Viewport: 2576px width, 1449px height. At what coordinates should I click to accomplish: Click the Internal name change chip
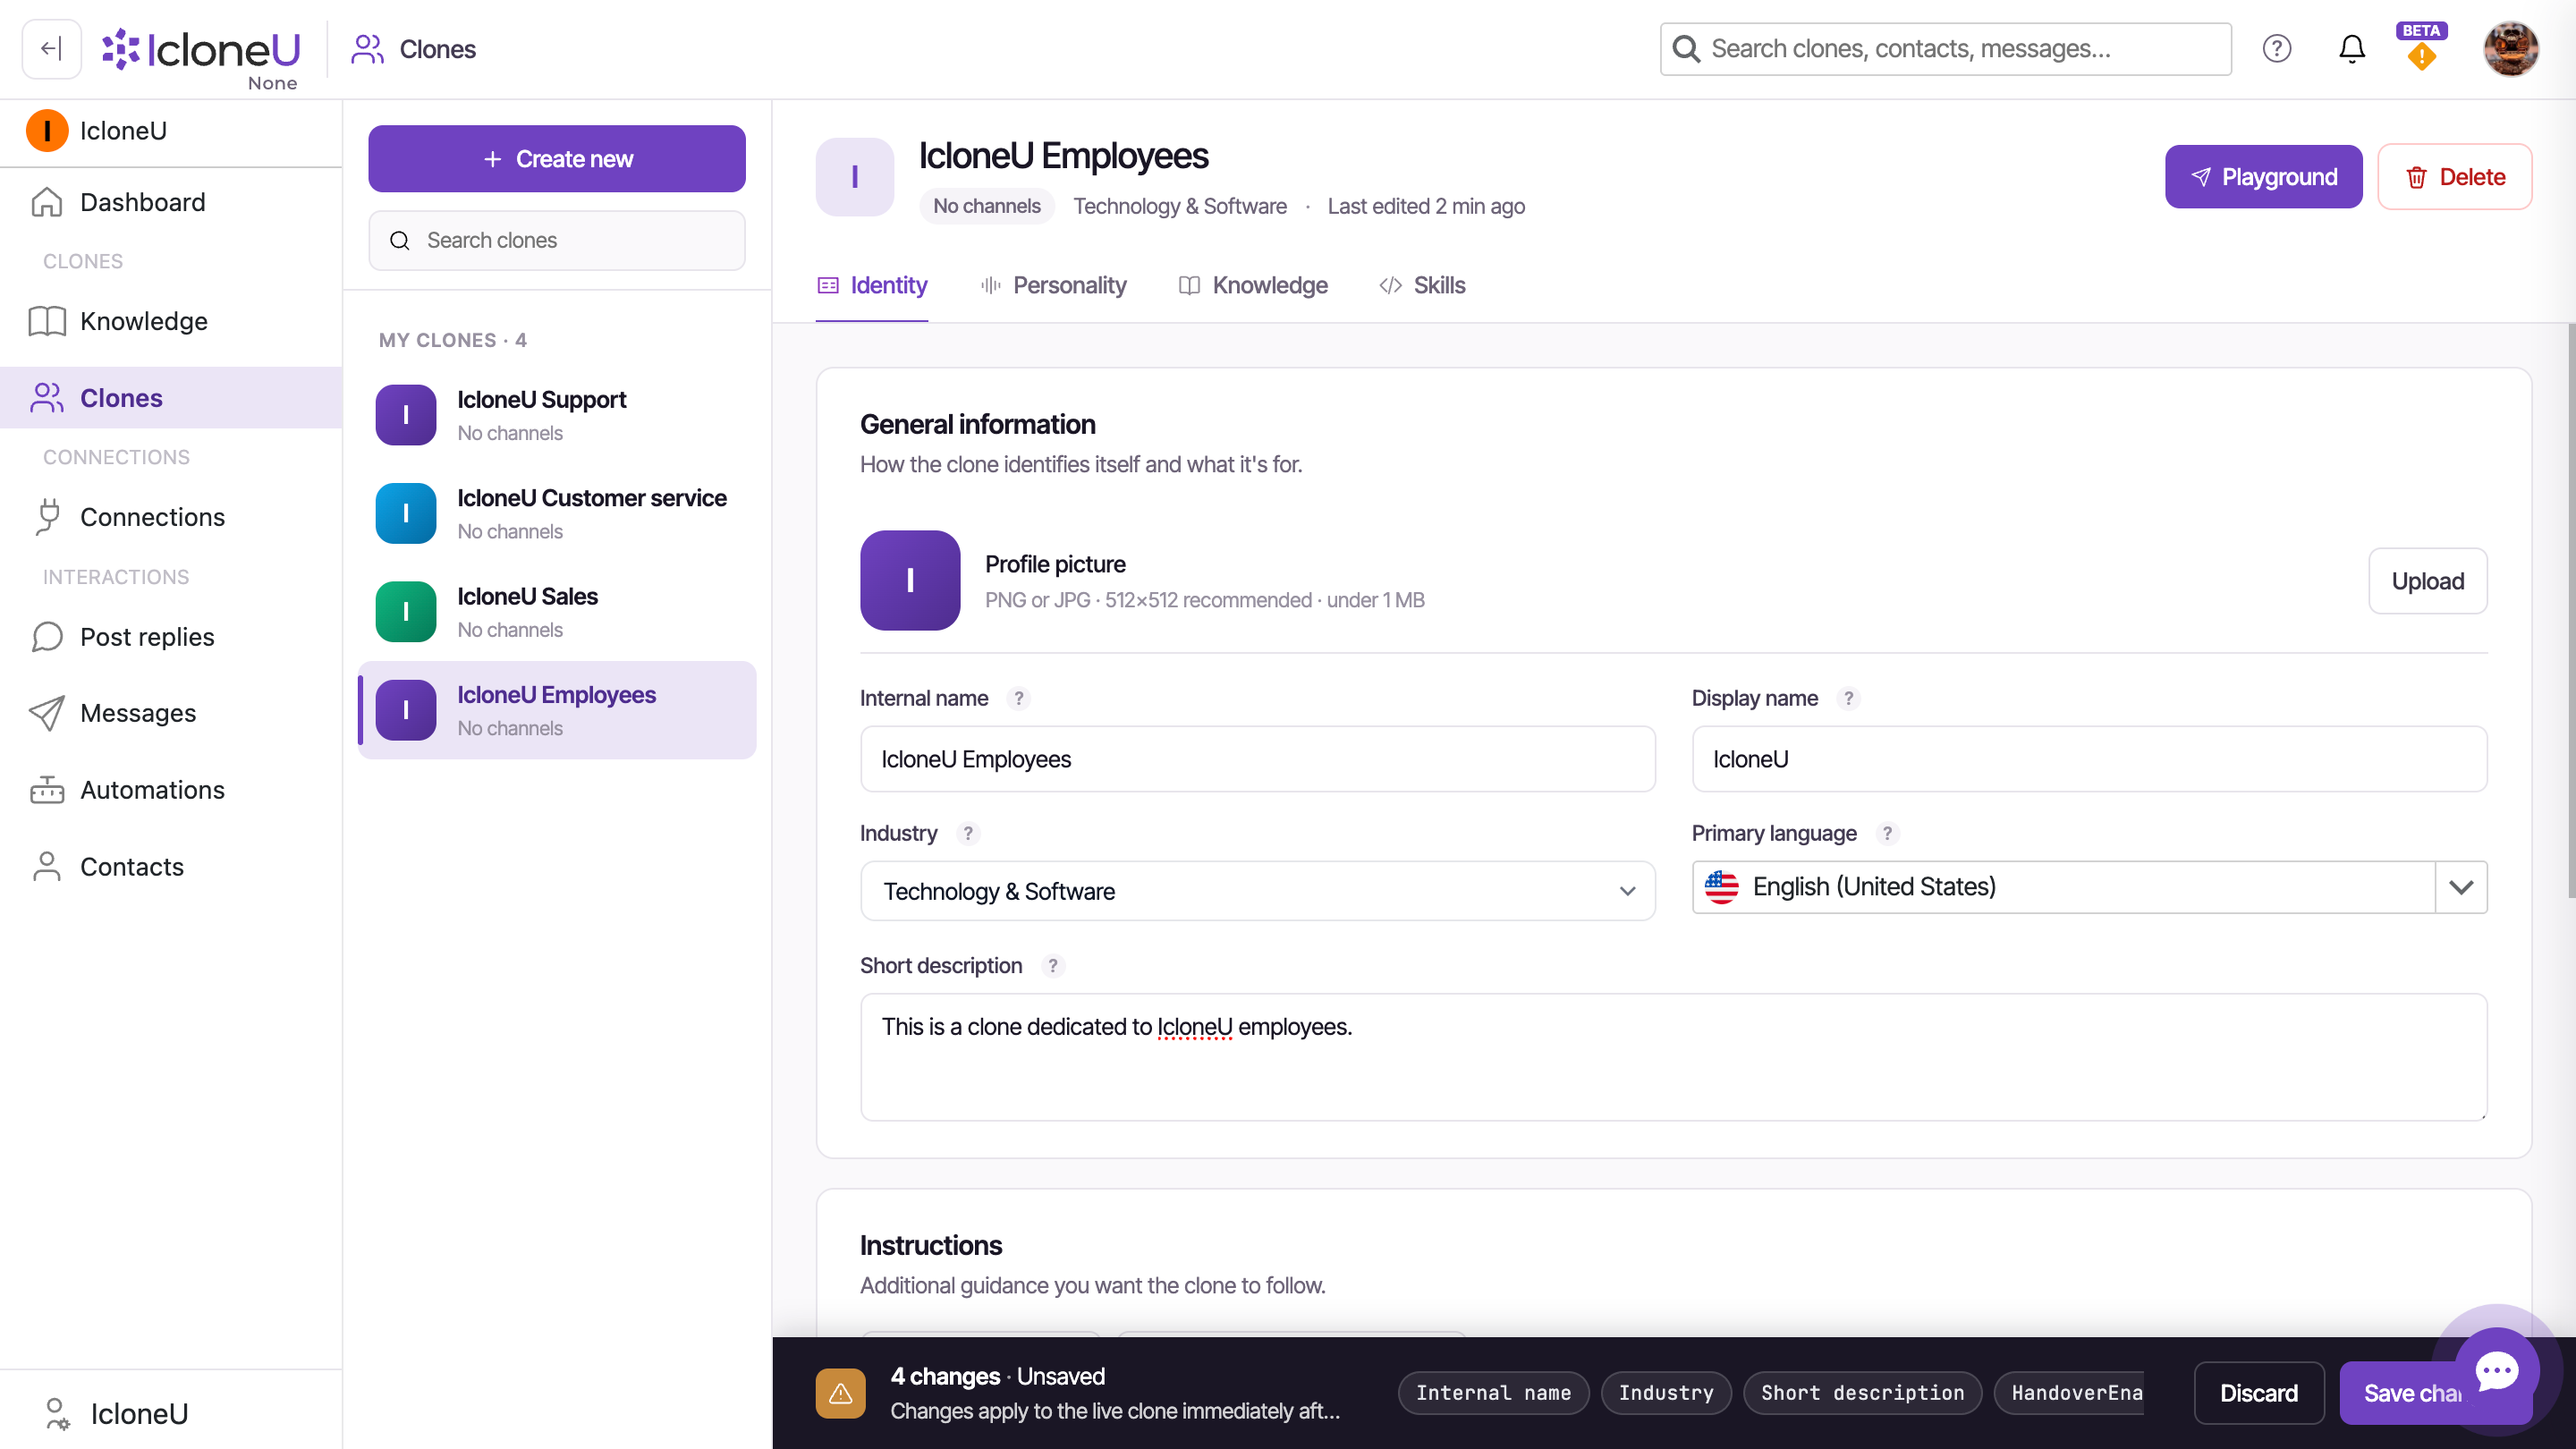point(1493,1393)
